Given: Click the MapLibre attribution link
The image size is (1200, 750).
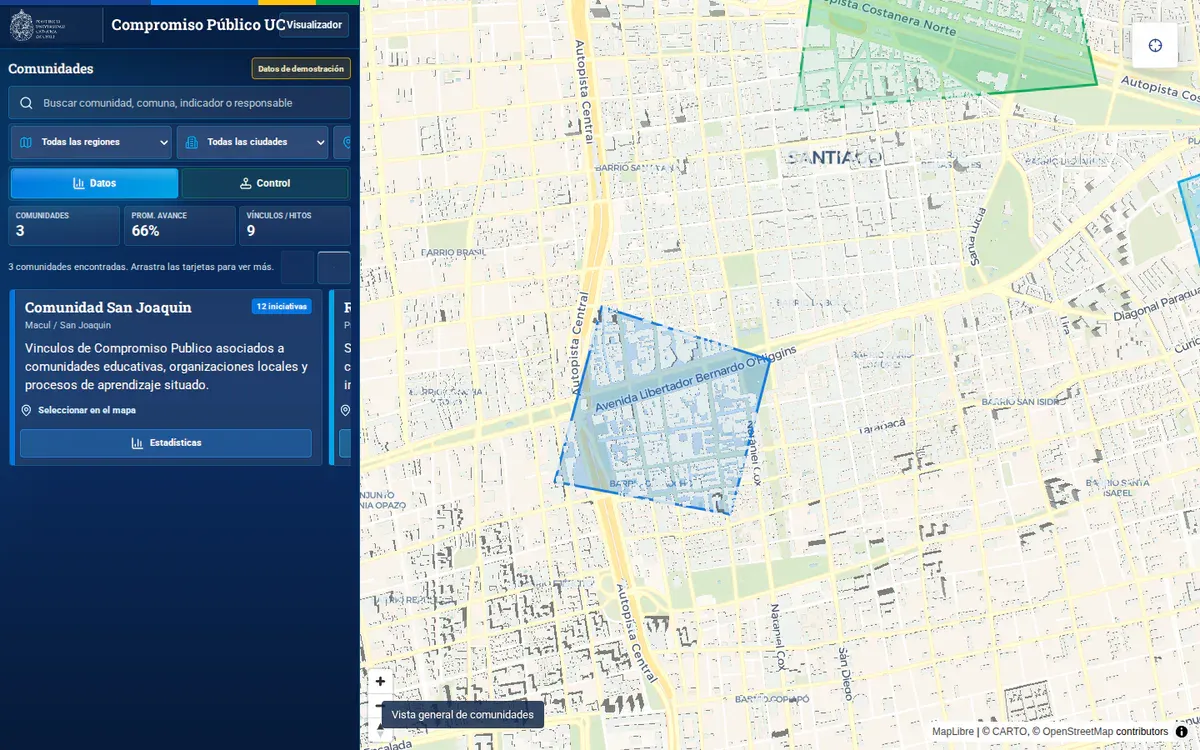Looking at the screenshot, I should click(953, 732).
